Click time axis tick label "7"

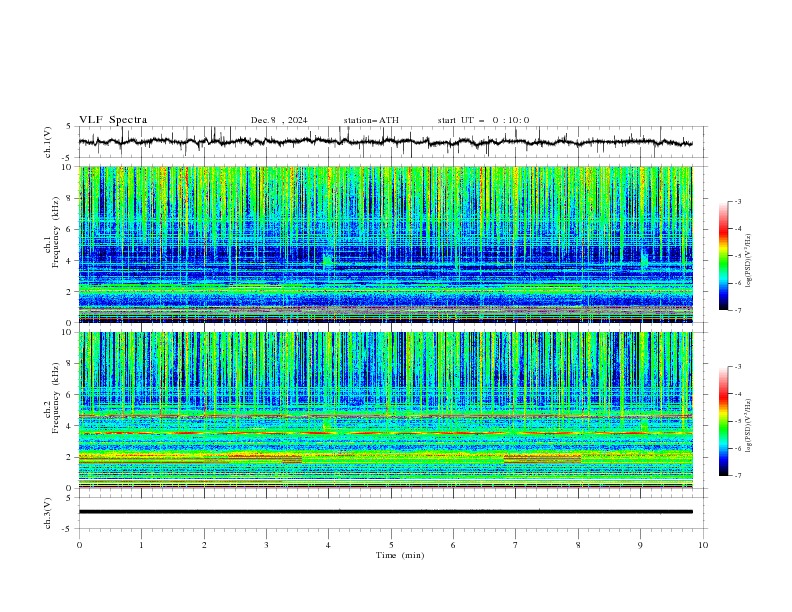click(x=516, y=545)
